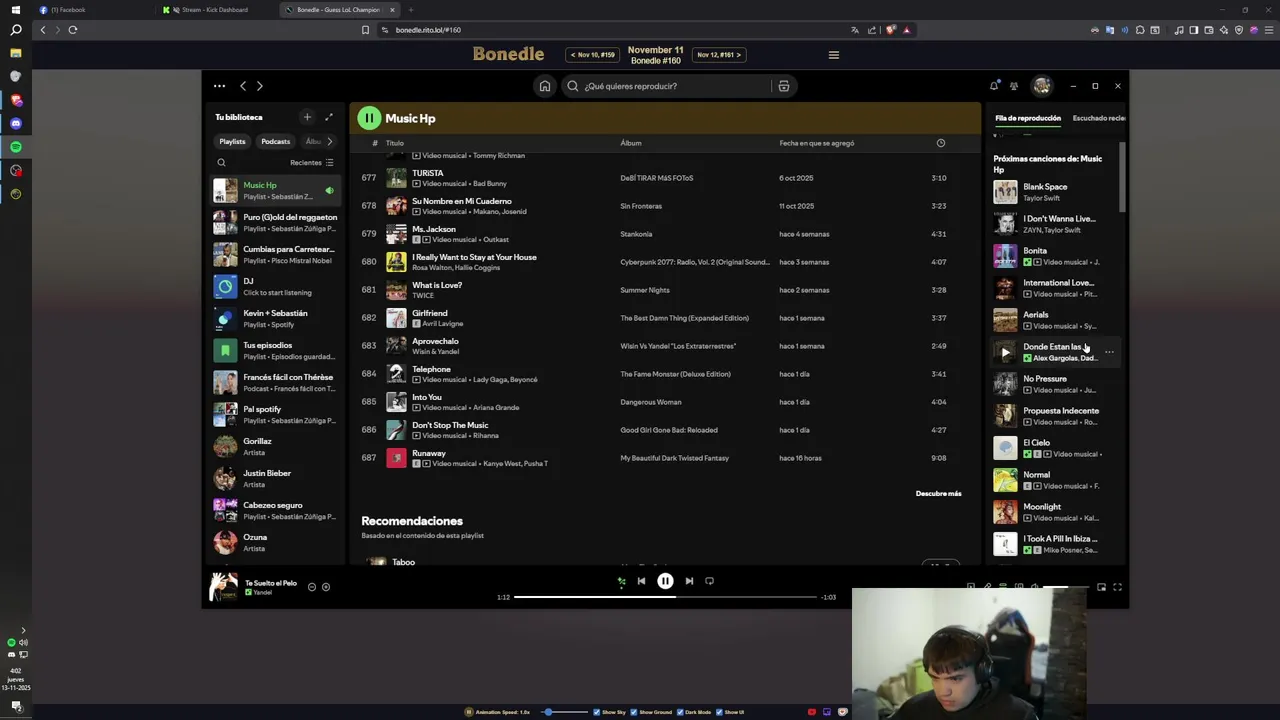Image resolution: width=1280 pixels, height=720 pixels.
Task: Navigate back with Spotify left arrow
Action: (x=242, y=86)
